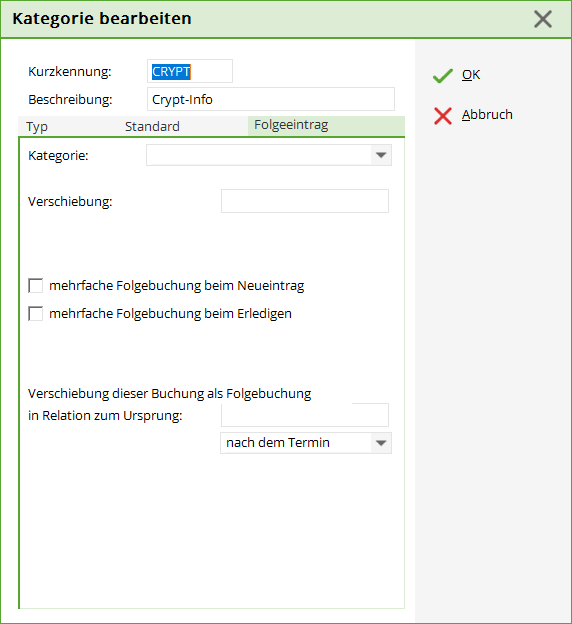Click the green checkmark icon beside OK
The width and height of the screenshot is (572, 624).
coord(443,76)
